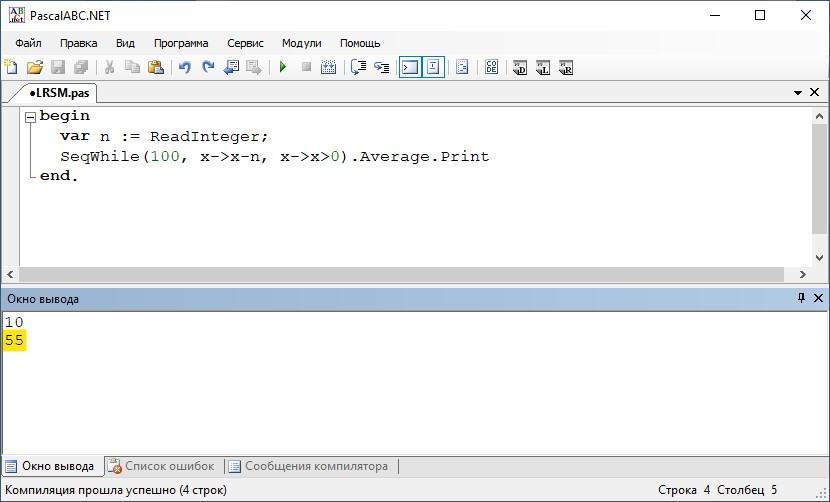Click the CODE toolbar icon
The width and height of the screenshot is (830, 502).
tap(491, 67)
